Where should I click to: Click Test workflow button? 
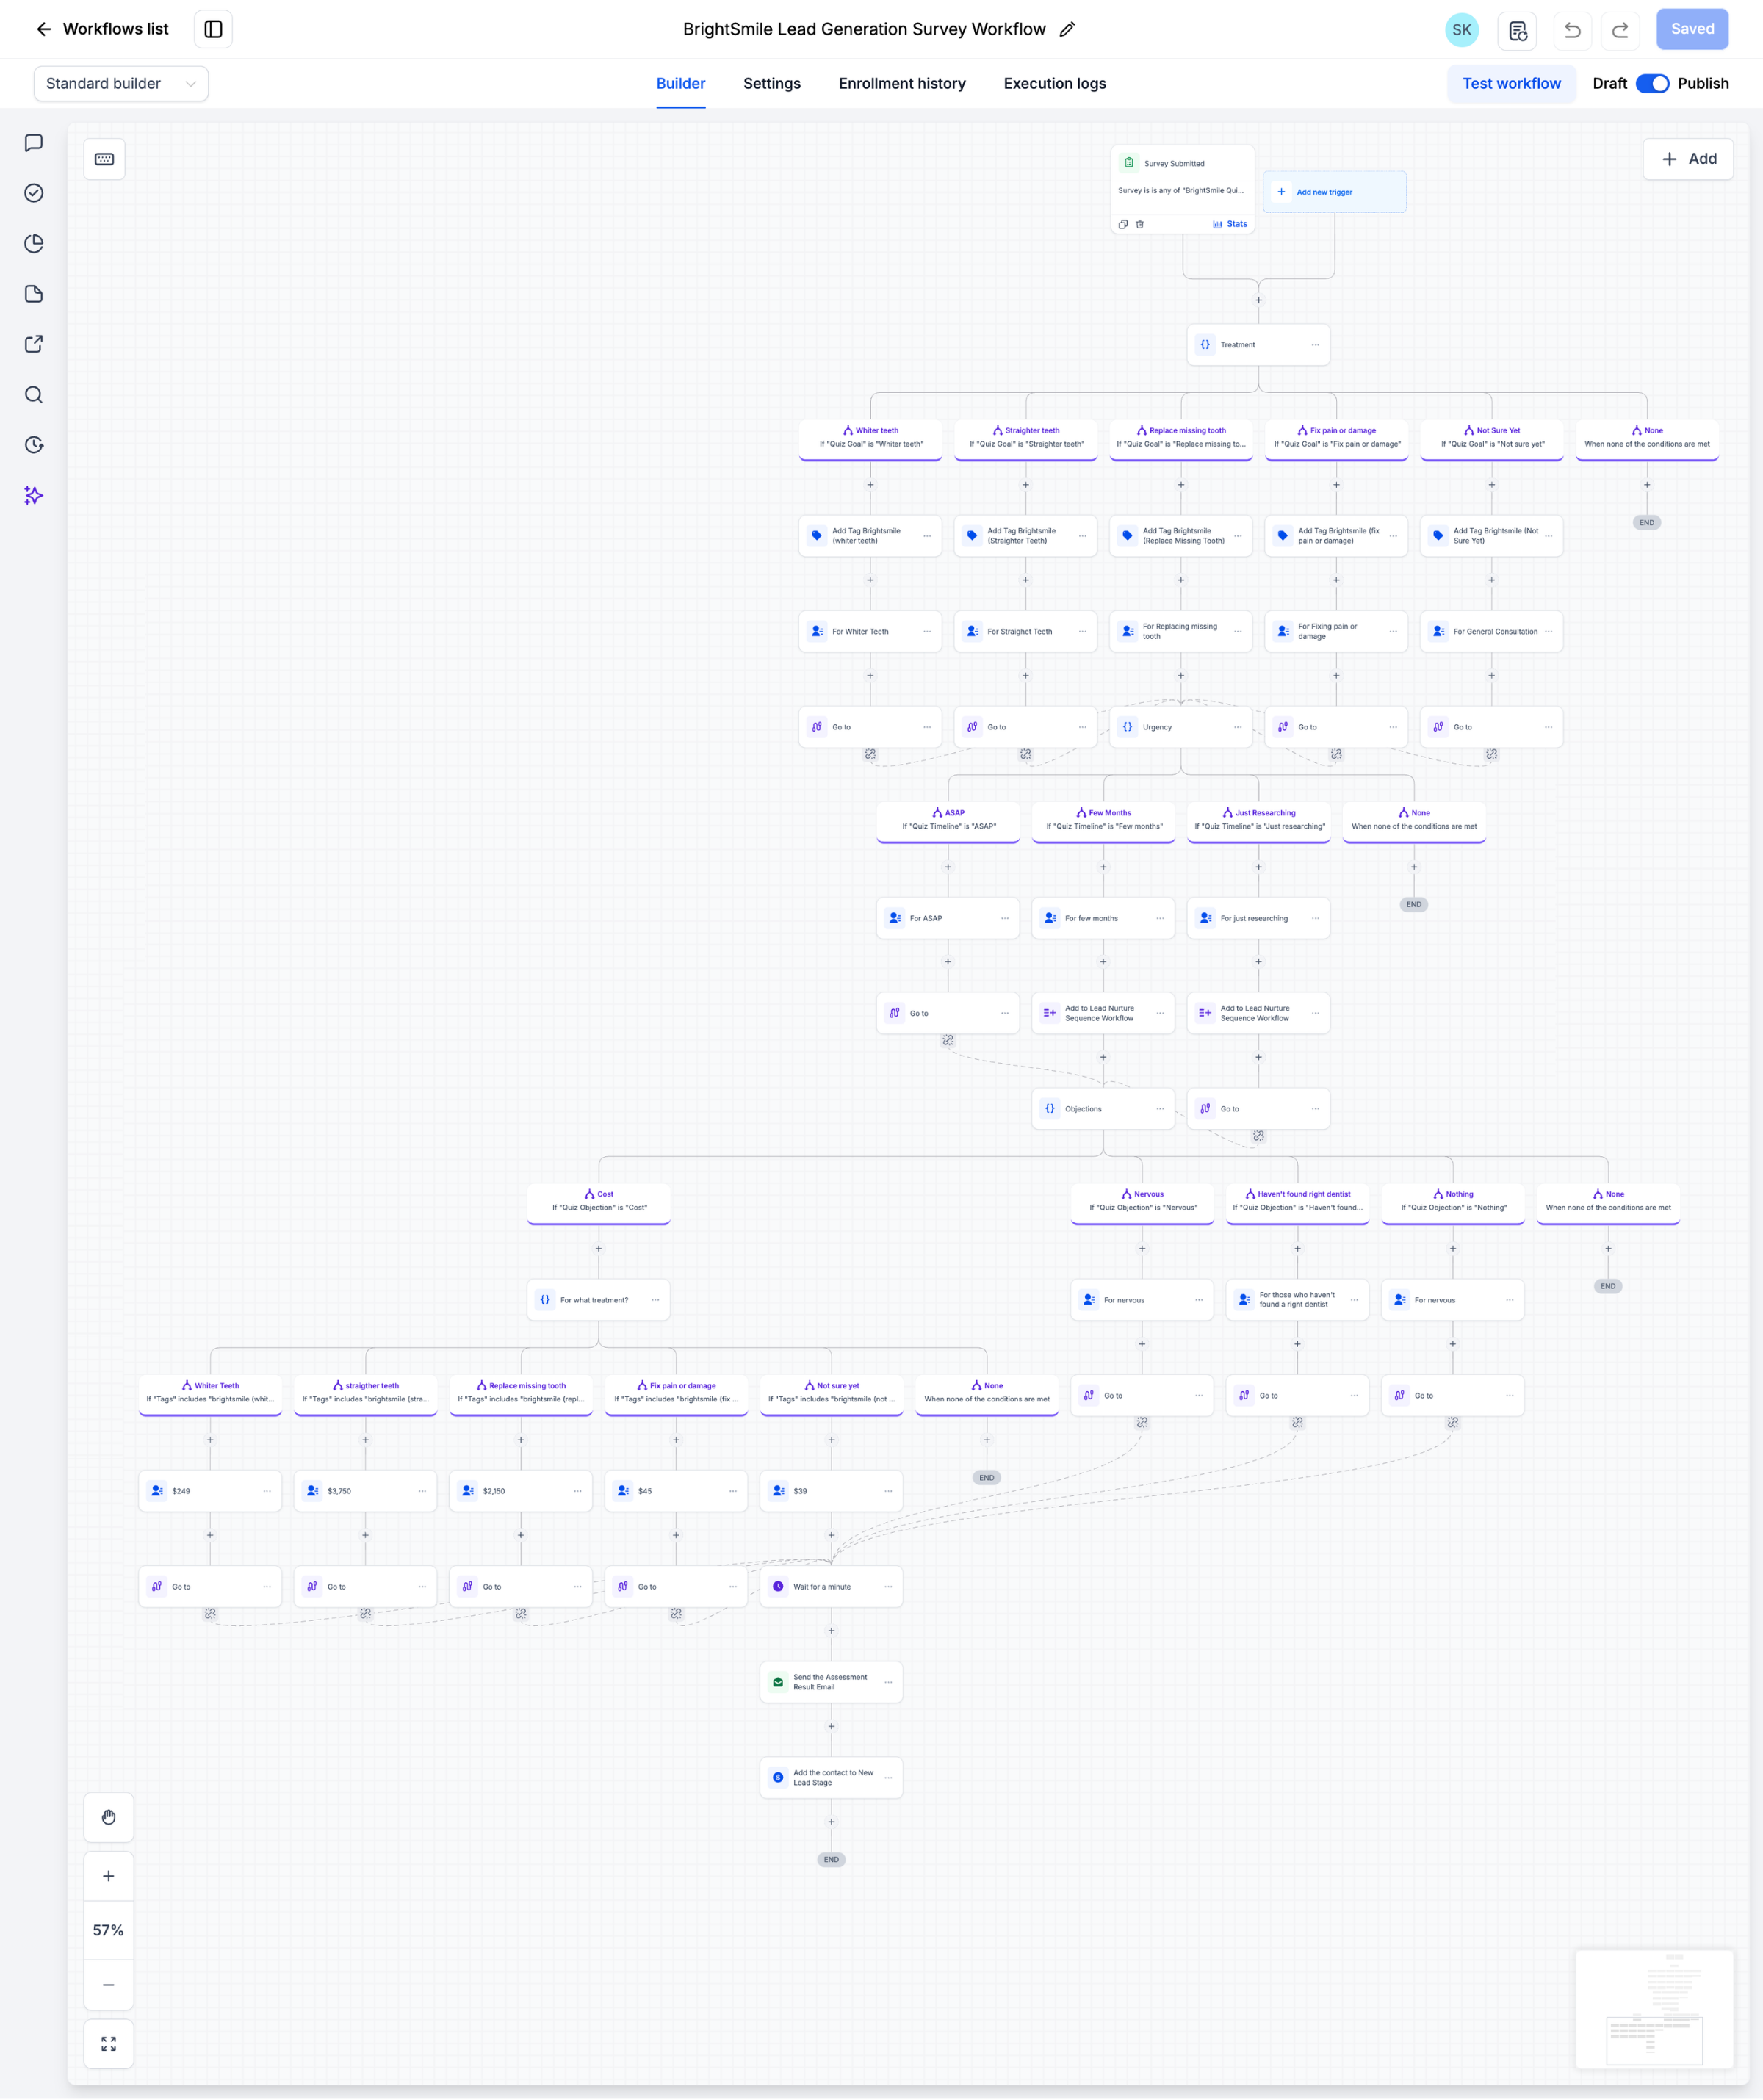(1511, 84)
